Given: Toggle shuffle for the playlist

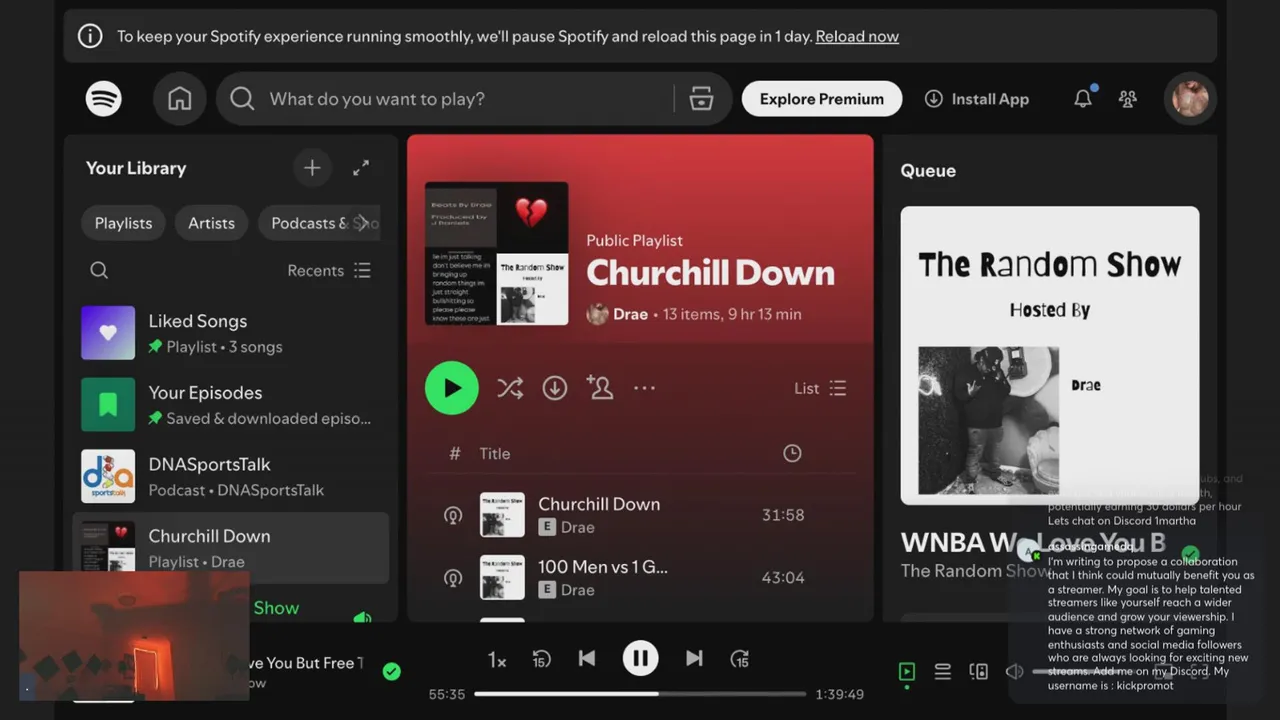Looking at the screenshot, I should [510, 388].
